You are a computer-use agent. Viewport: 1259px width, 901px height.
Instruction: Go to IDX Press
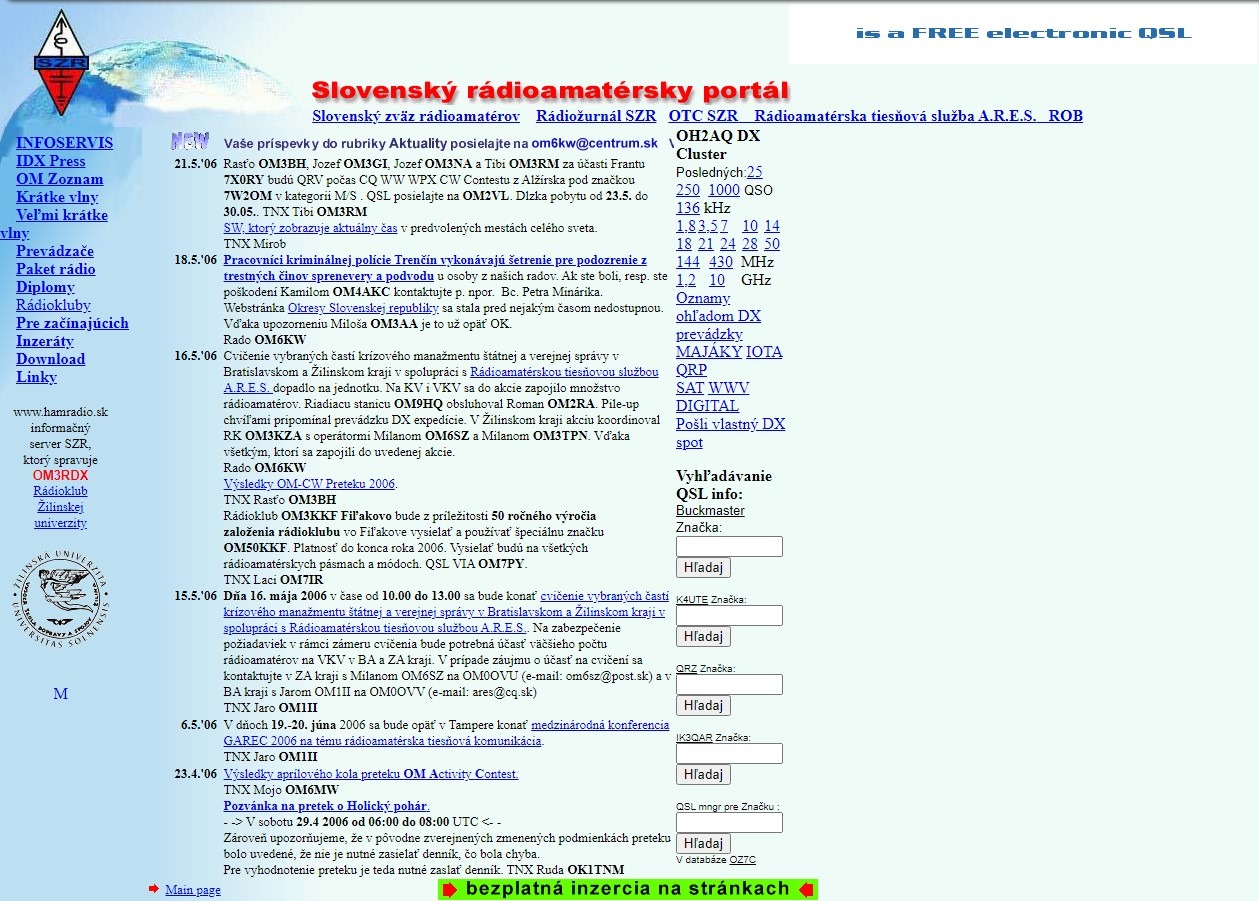(x=51, y=161)
